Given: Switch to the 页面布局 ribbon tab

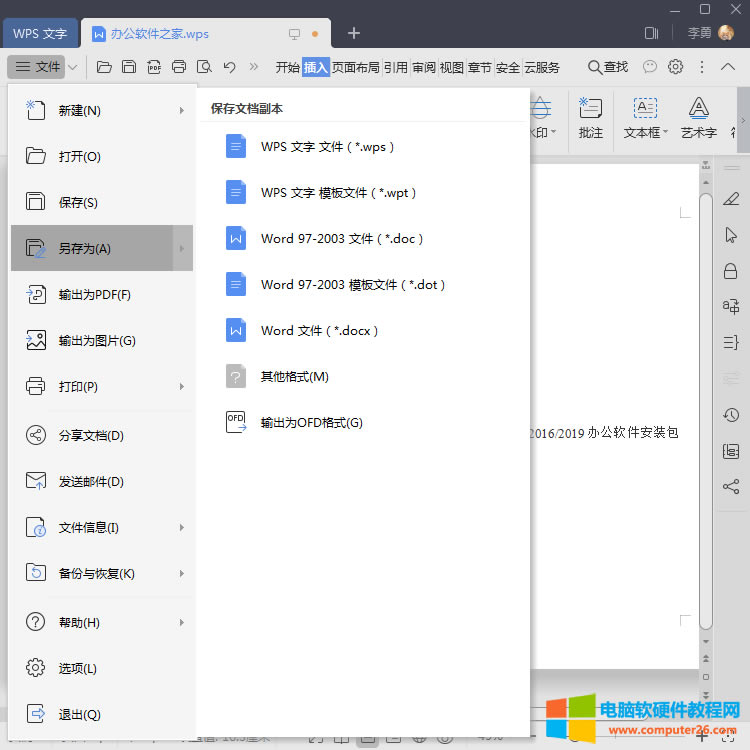Looking at the screenshot, I should click(356, 67).
